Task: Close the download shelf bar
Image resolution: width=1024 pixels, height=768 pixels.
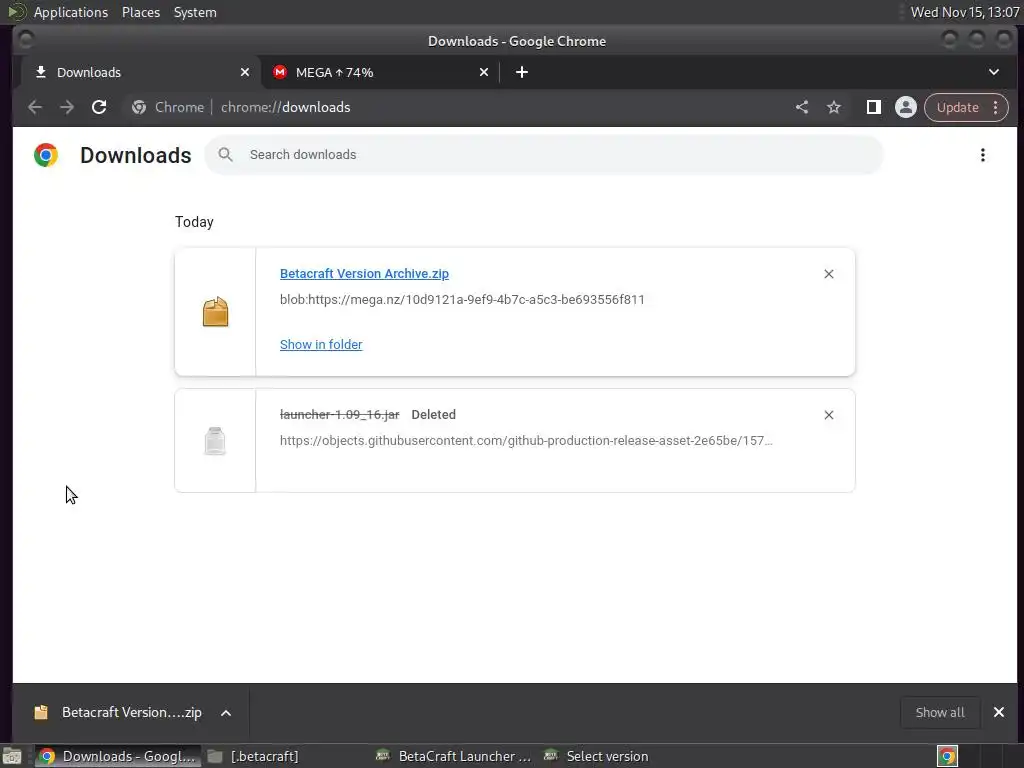Action: (x=999, y=712)
